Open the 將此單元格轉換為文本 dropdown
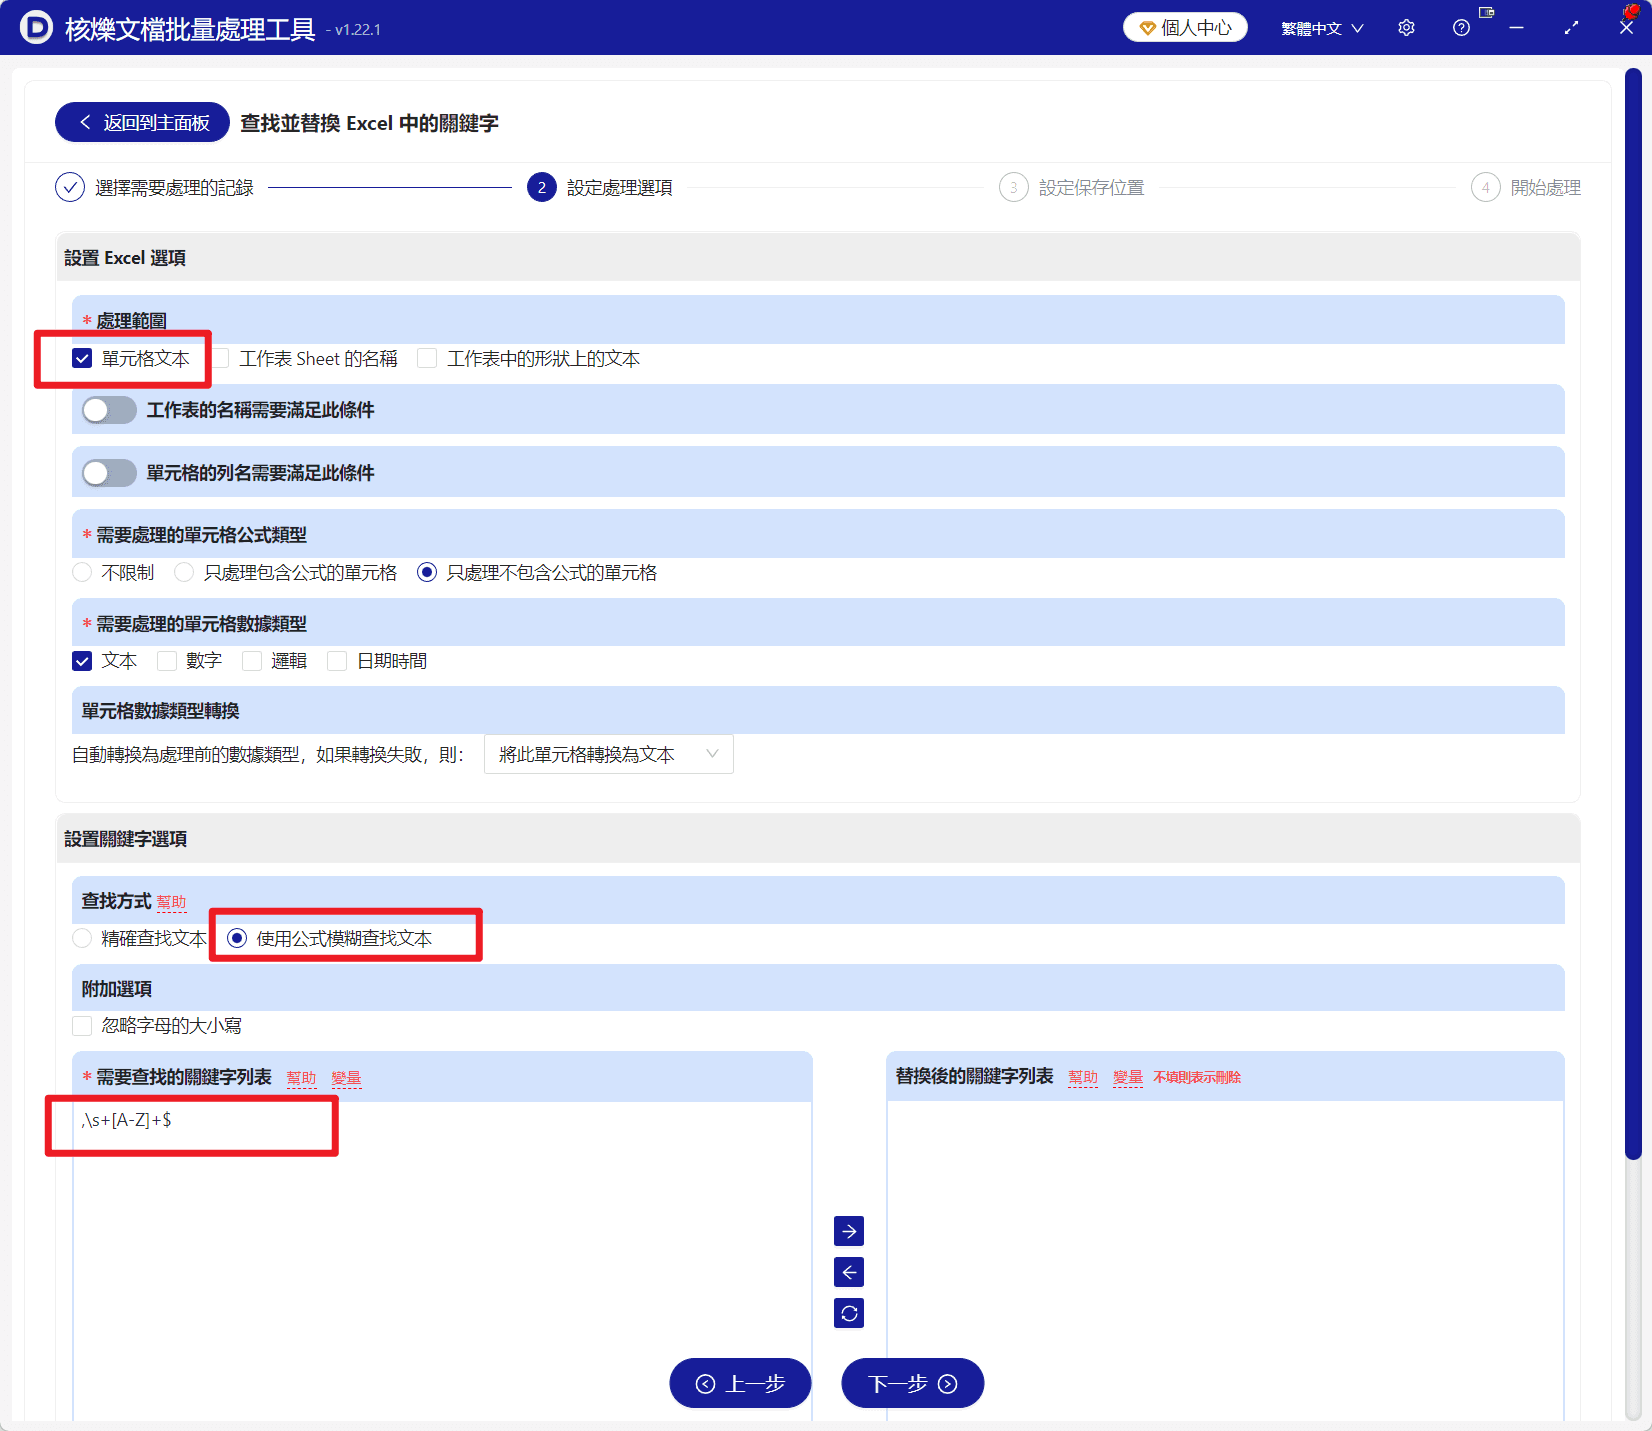Image resolution: width=1652 pixels, height=1431 pixels. click(x=608, y=754)
